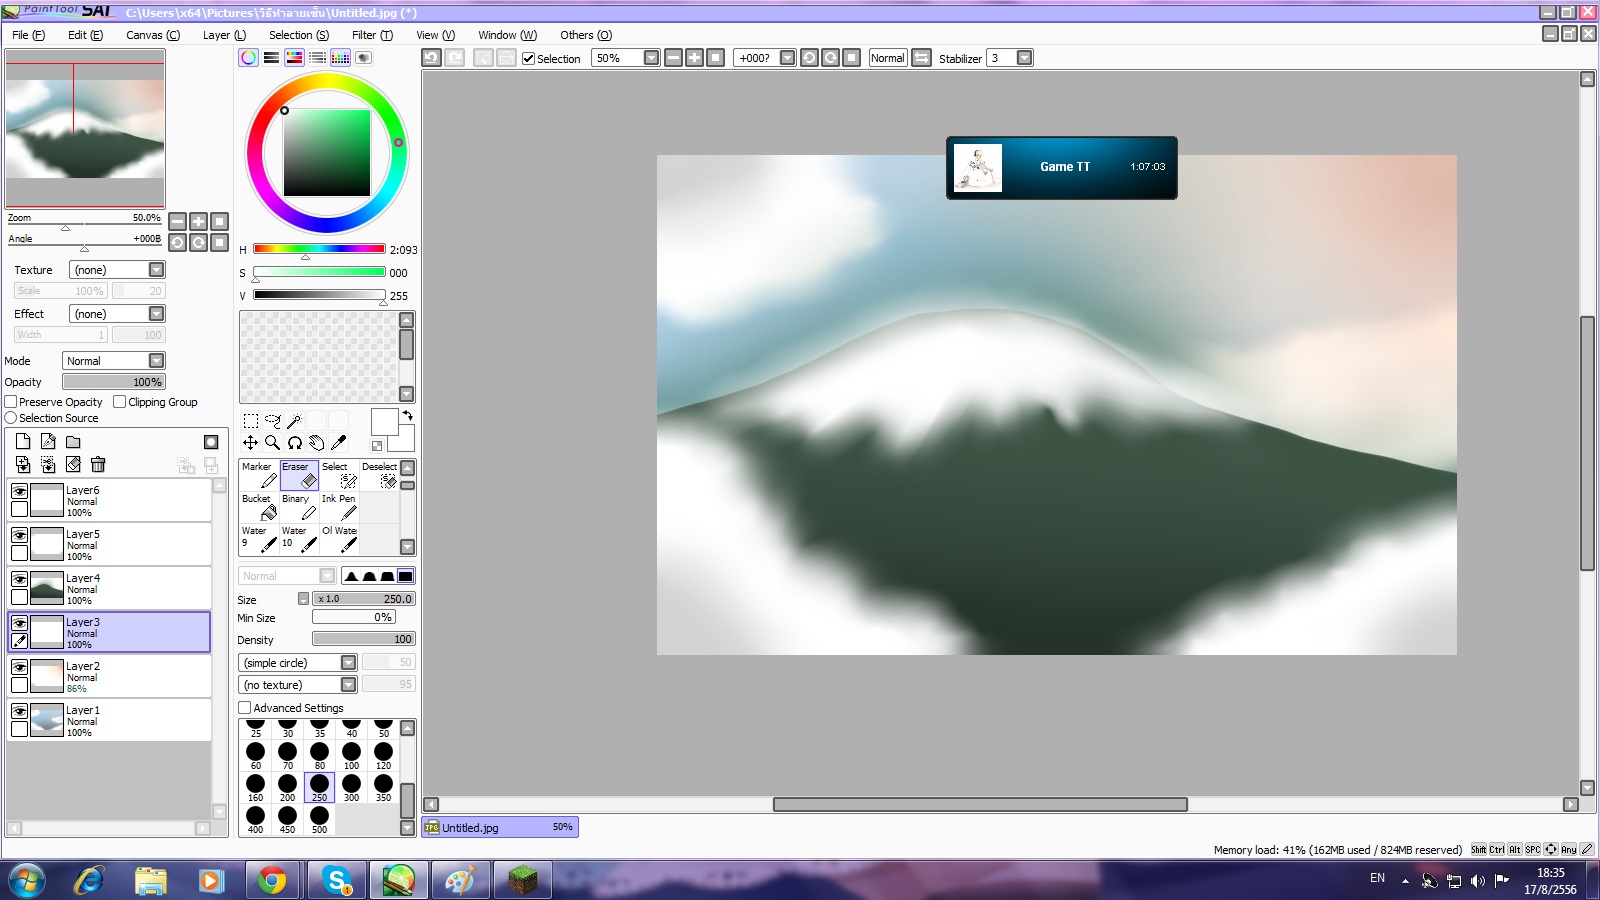Open the Texture dropdown
The height and width of the screenshot is (900, 1600).
click(x=117, y=270)
